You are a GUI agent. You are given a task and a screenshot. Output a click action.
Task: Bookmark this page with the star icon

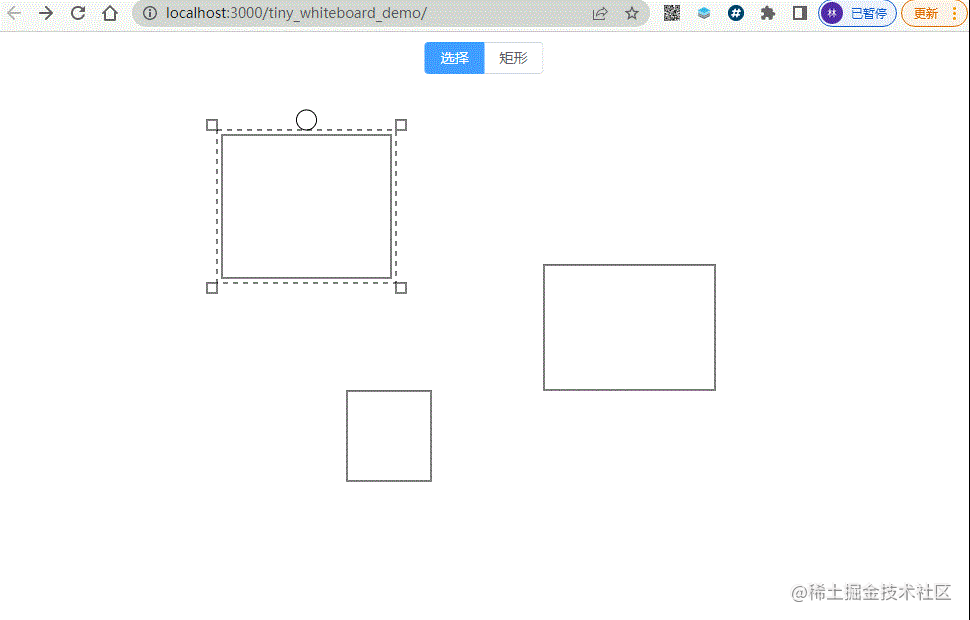(632, 13)
